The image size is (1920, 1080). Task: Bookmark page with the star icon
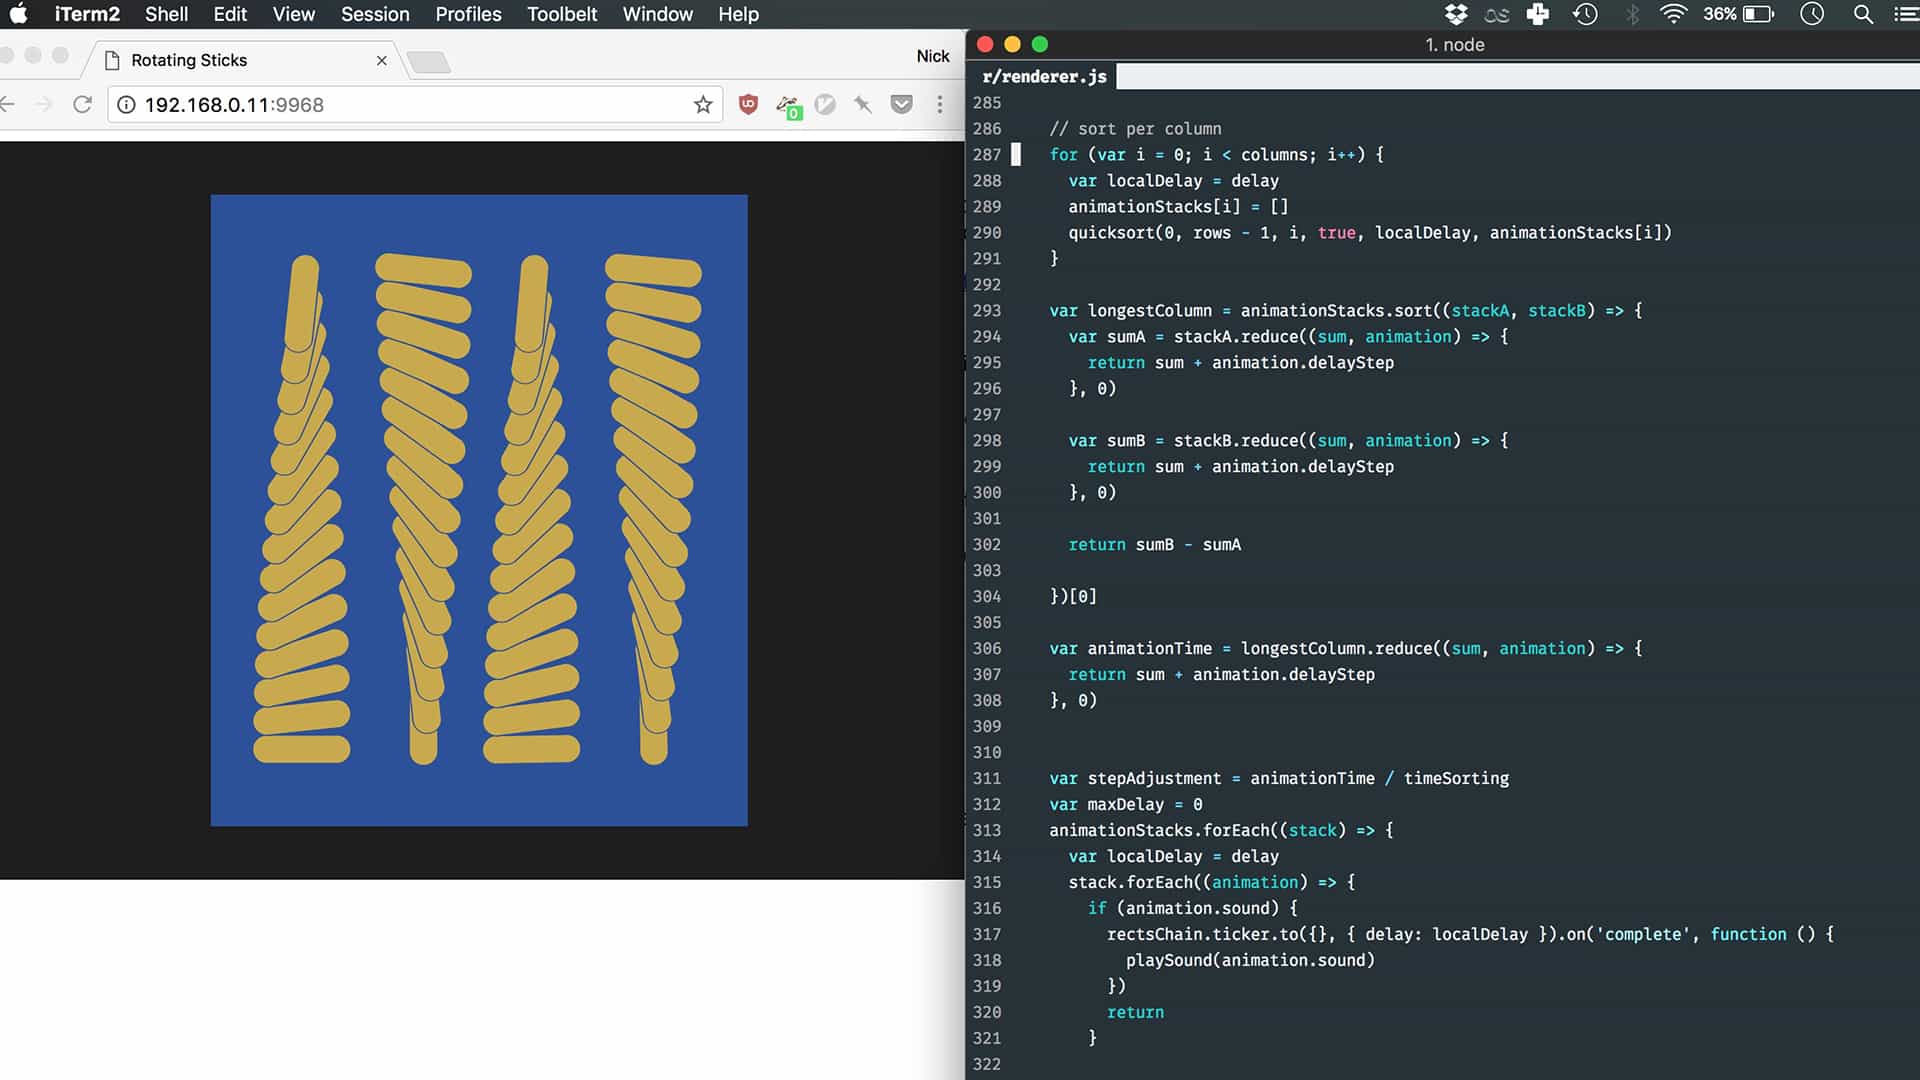(703, 104)
